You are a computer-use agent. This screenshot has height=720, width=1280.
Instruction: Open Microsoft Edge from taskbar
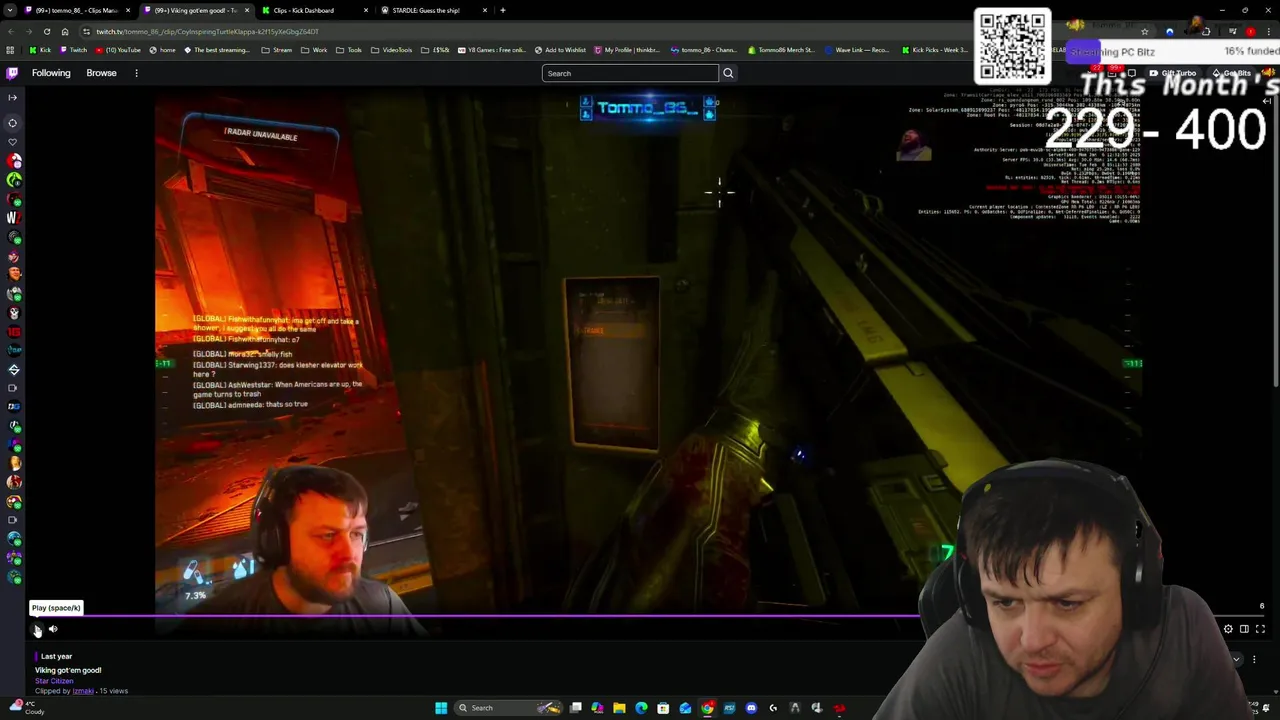click(641, 708)
